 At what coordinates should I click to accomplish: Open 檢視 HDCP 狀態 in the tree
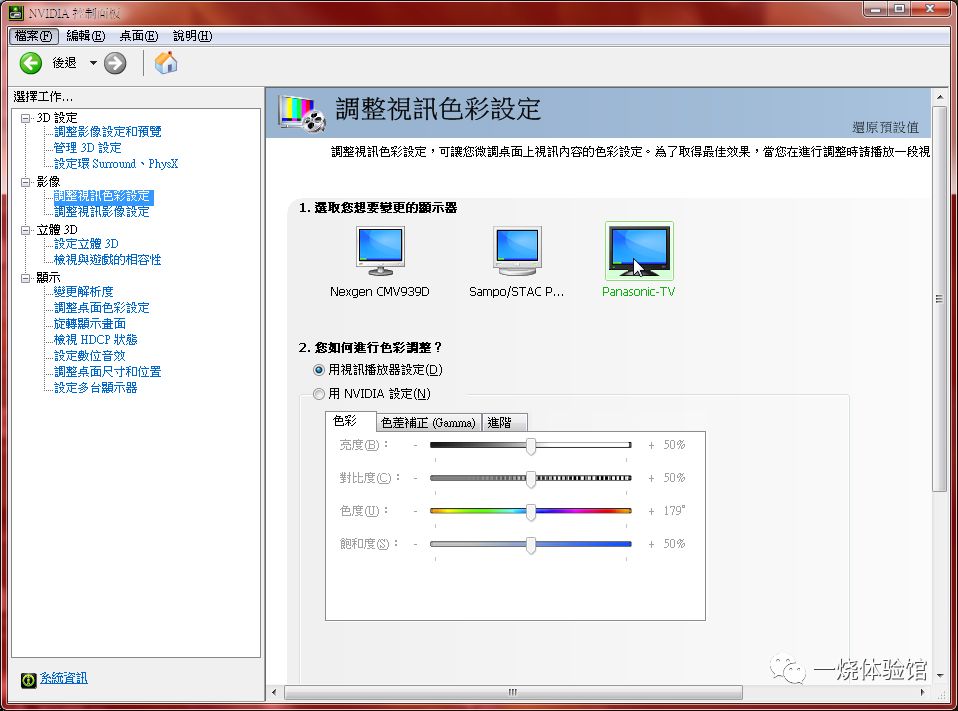point(95,340)
